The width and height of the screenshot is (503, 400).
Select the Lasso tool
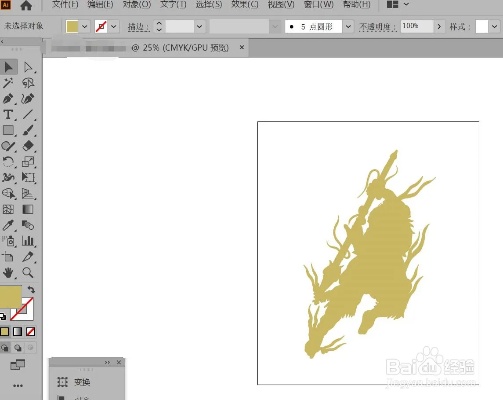(28, 83)
